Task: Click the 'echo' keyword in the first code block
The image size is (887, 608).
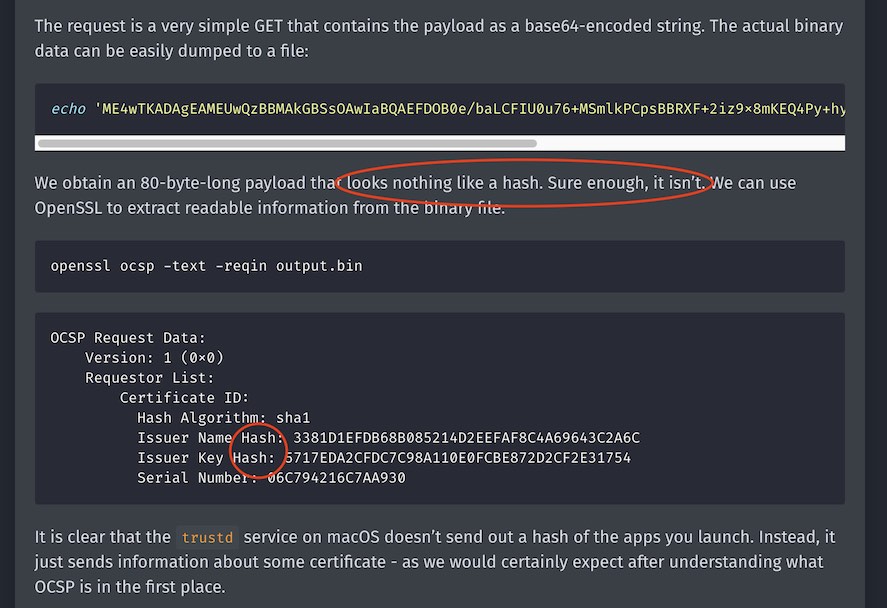Action: 68,108
